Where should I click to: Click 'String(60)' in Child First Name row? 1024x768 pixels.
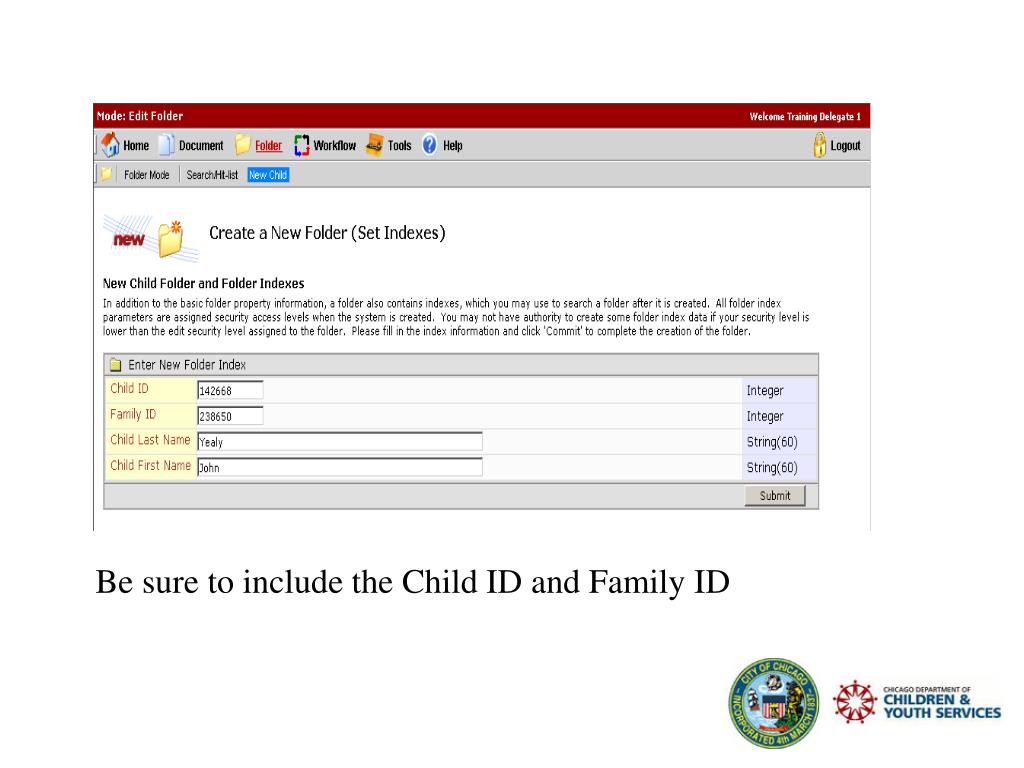(772, 468)
